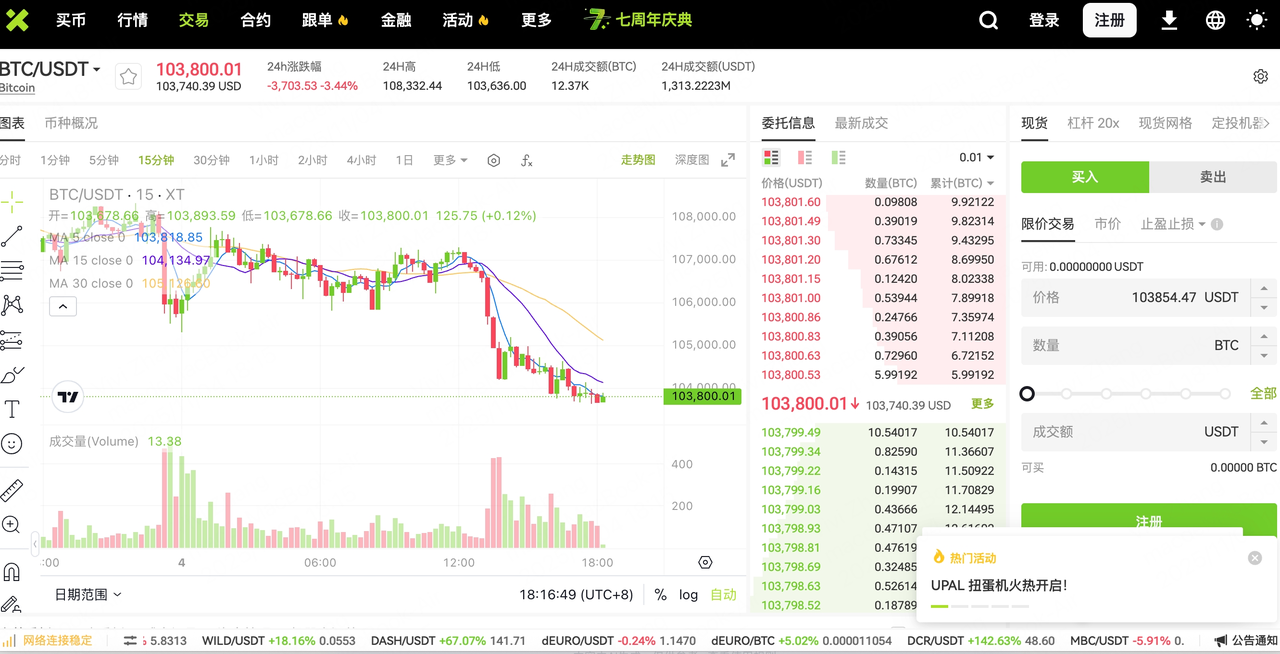1280x654 pixels.
Task: Expand the 止盈止损 order type dropdown
Action: 1173,224
